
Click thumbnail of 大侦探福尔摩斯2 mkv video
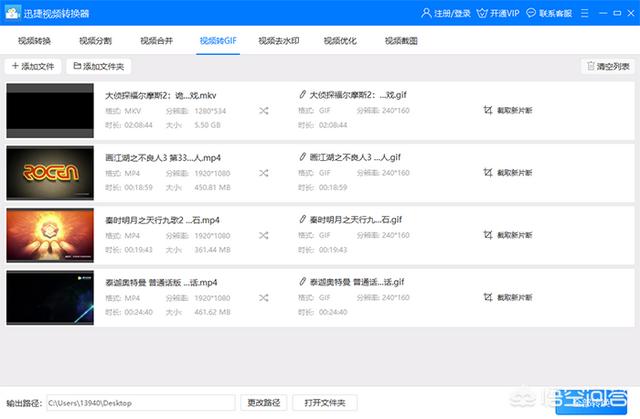point(50,111)
